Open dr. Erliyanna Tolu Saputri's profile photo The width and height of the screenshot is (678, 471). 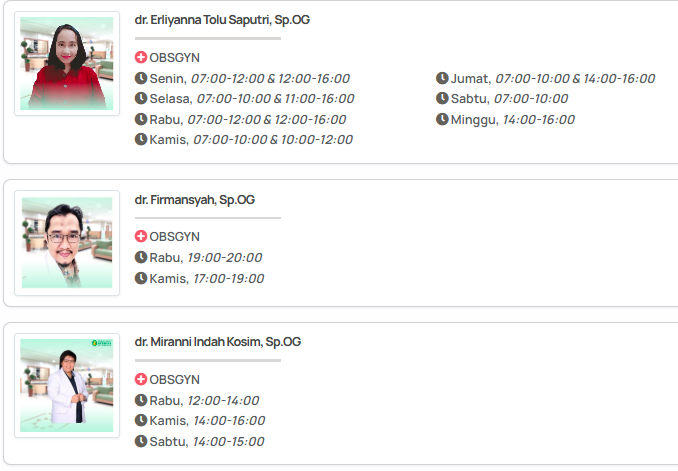pyautogui.click(x=67, y=63)
